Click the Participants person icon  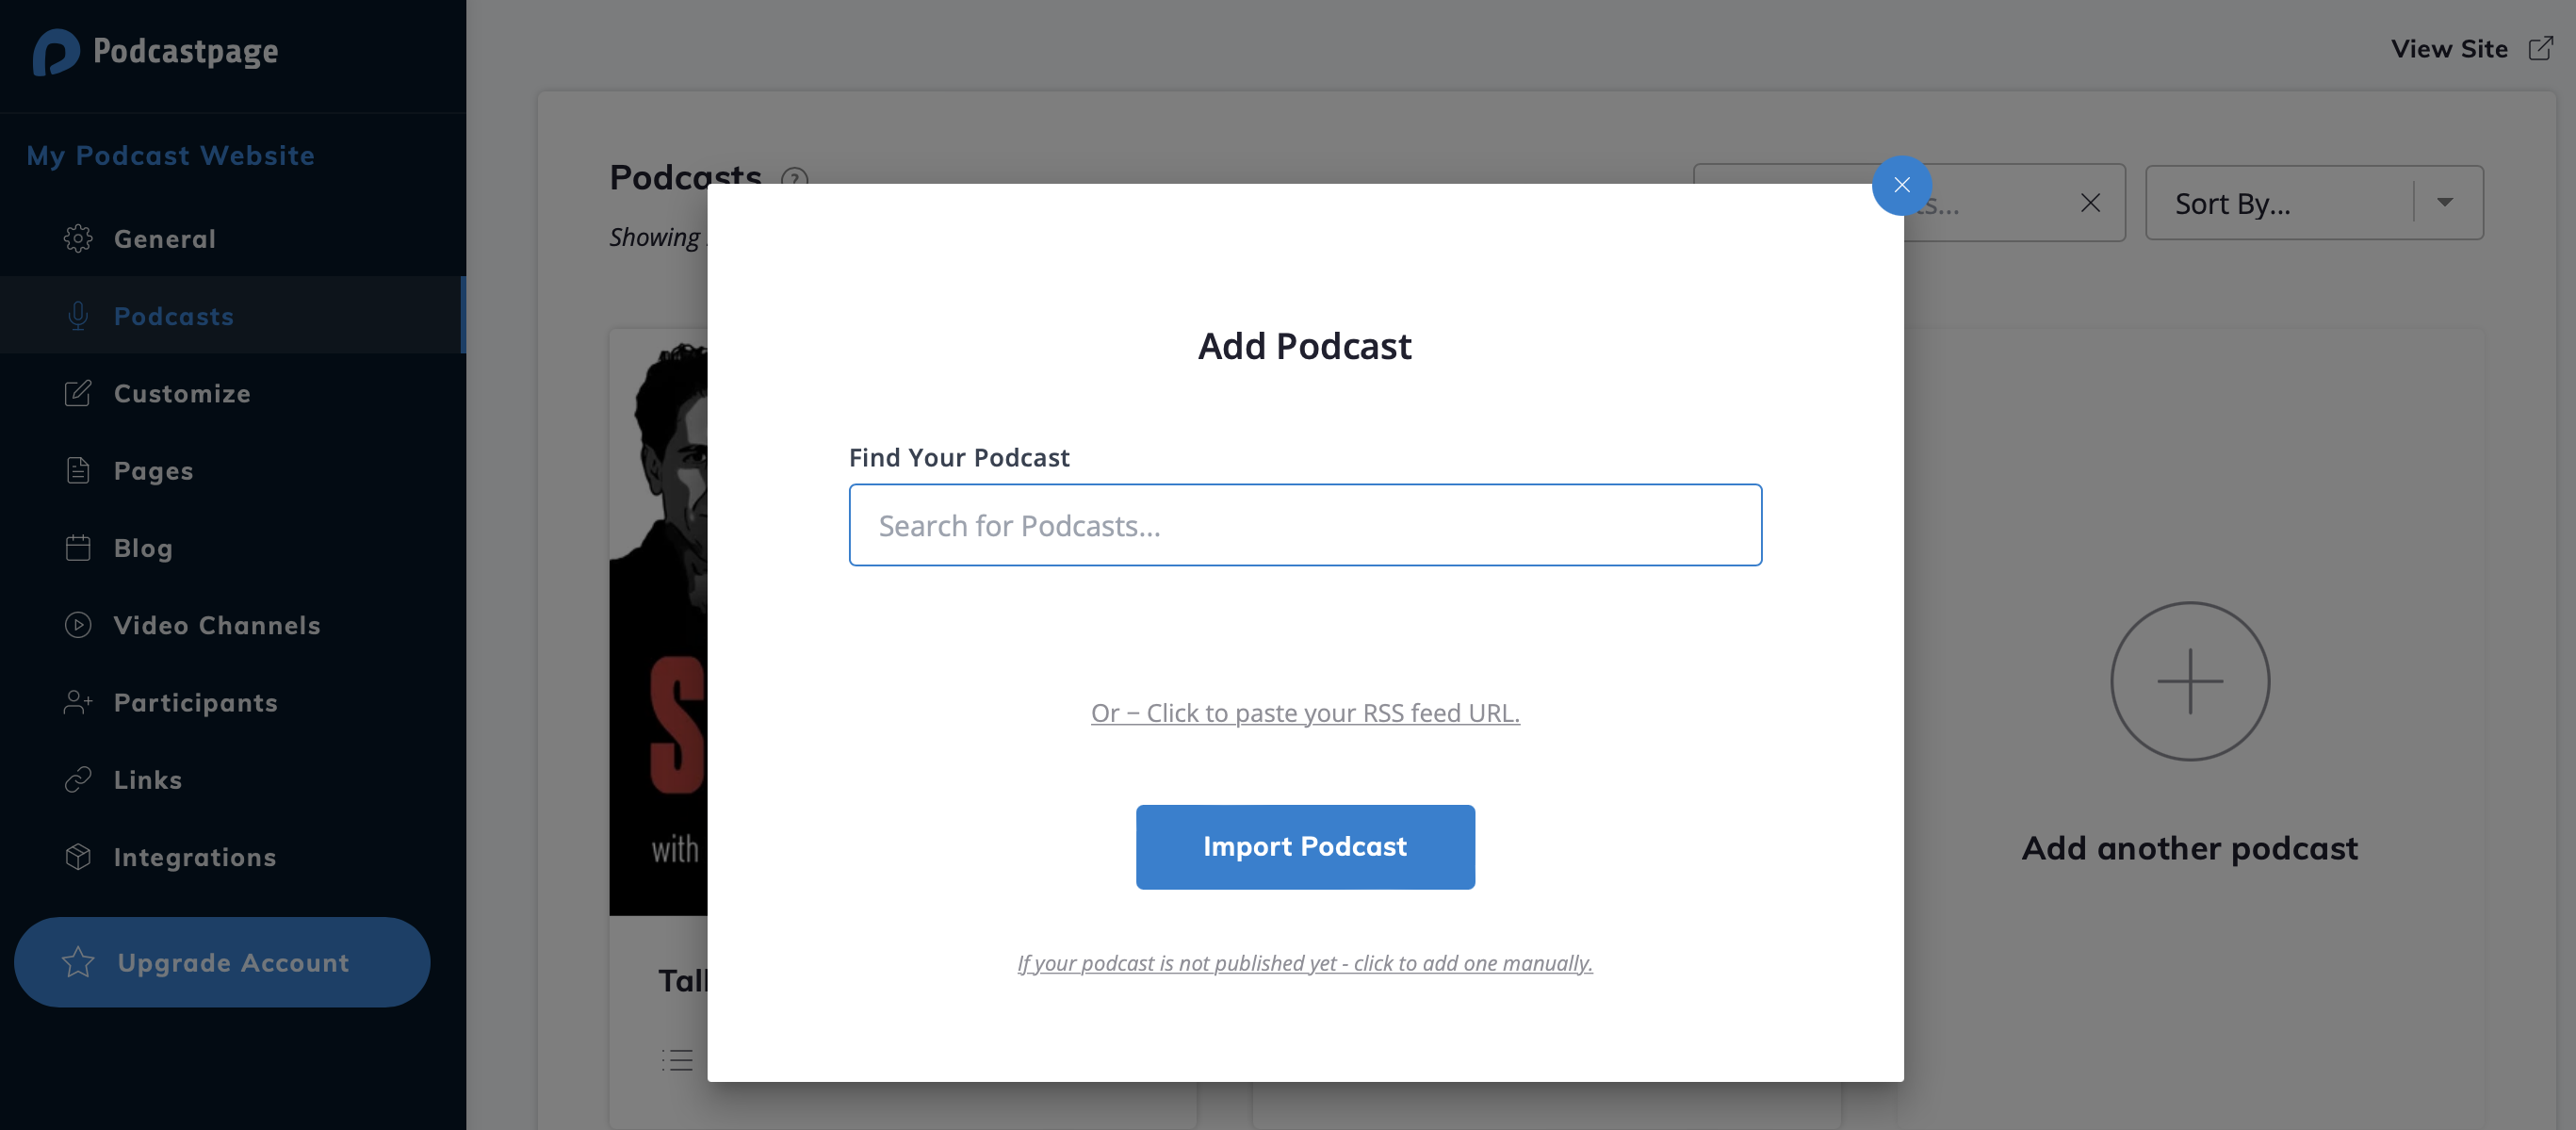point(78,702)
